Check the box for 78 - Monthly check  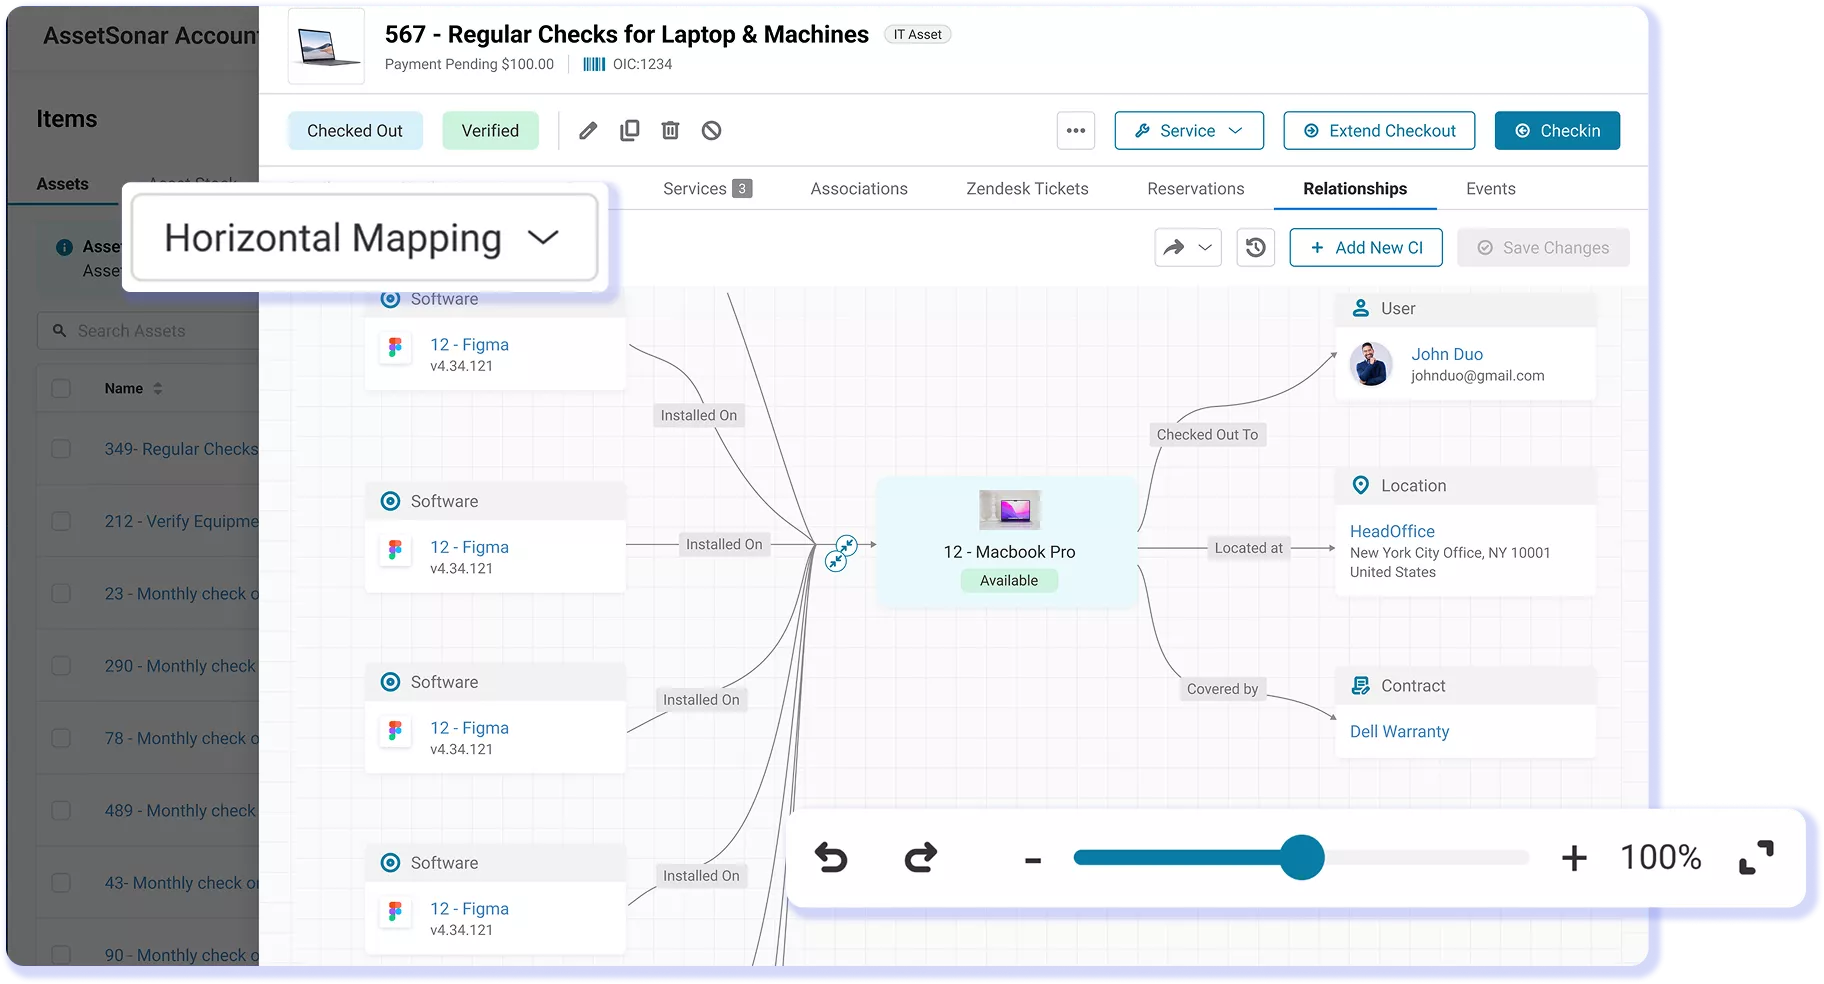click(x=61, y=738)
